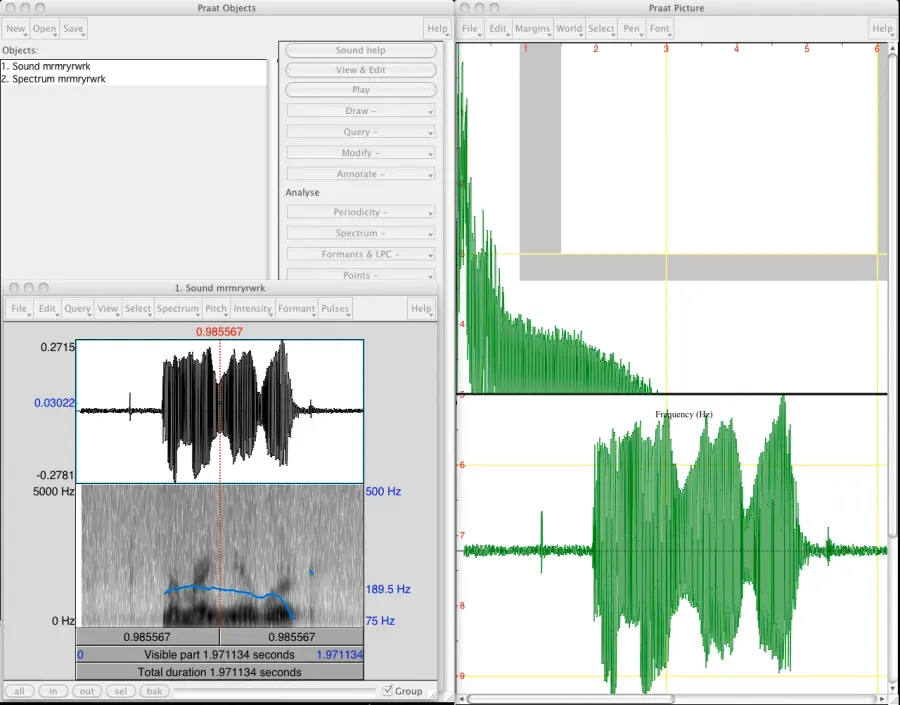Open the Pitch menu in Sound editor

point(216,309)
